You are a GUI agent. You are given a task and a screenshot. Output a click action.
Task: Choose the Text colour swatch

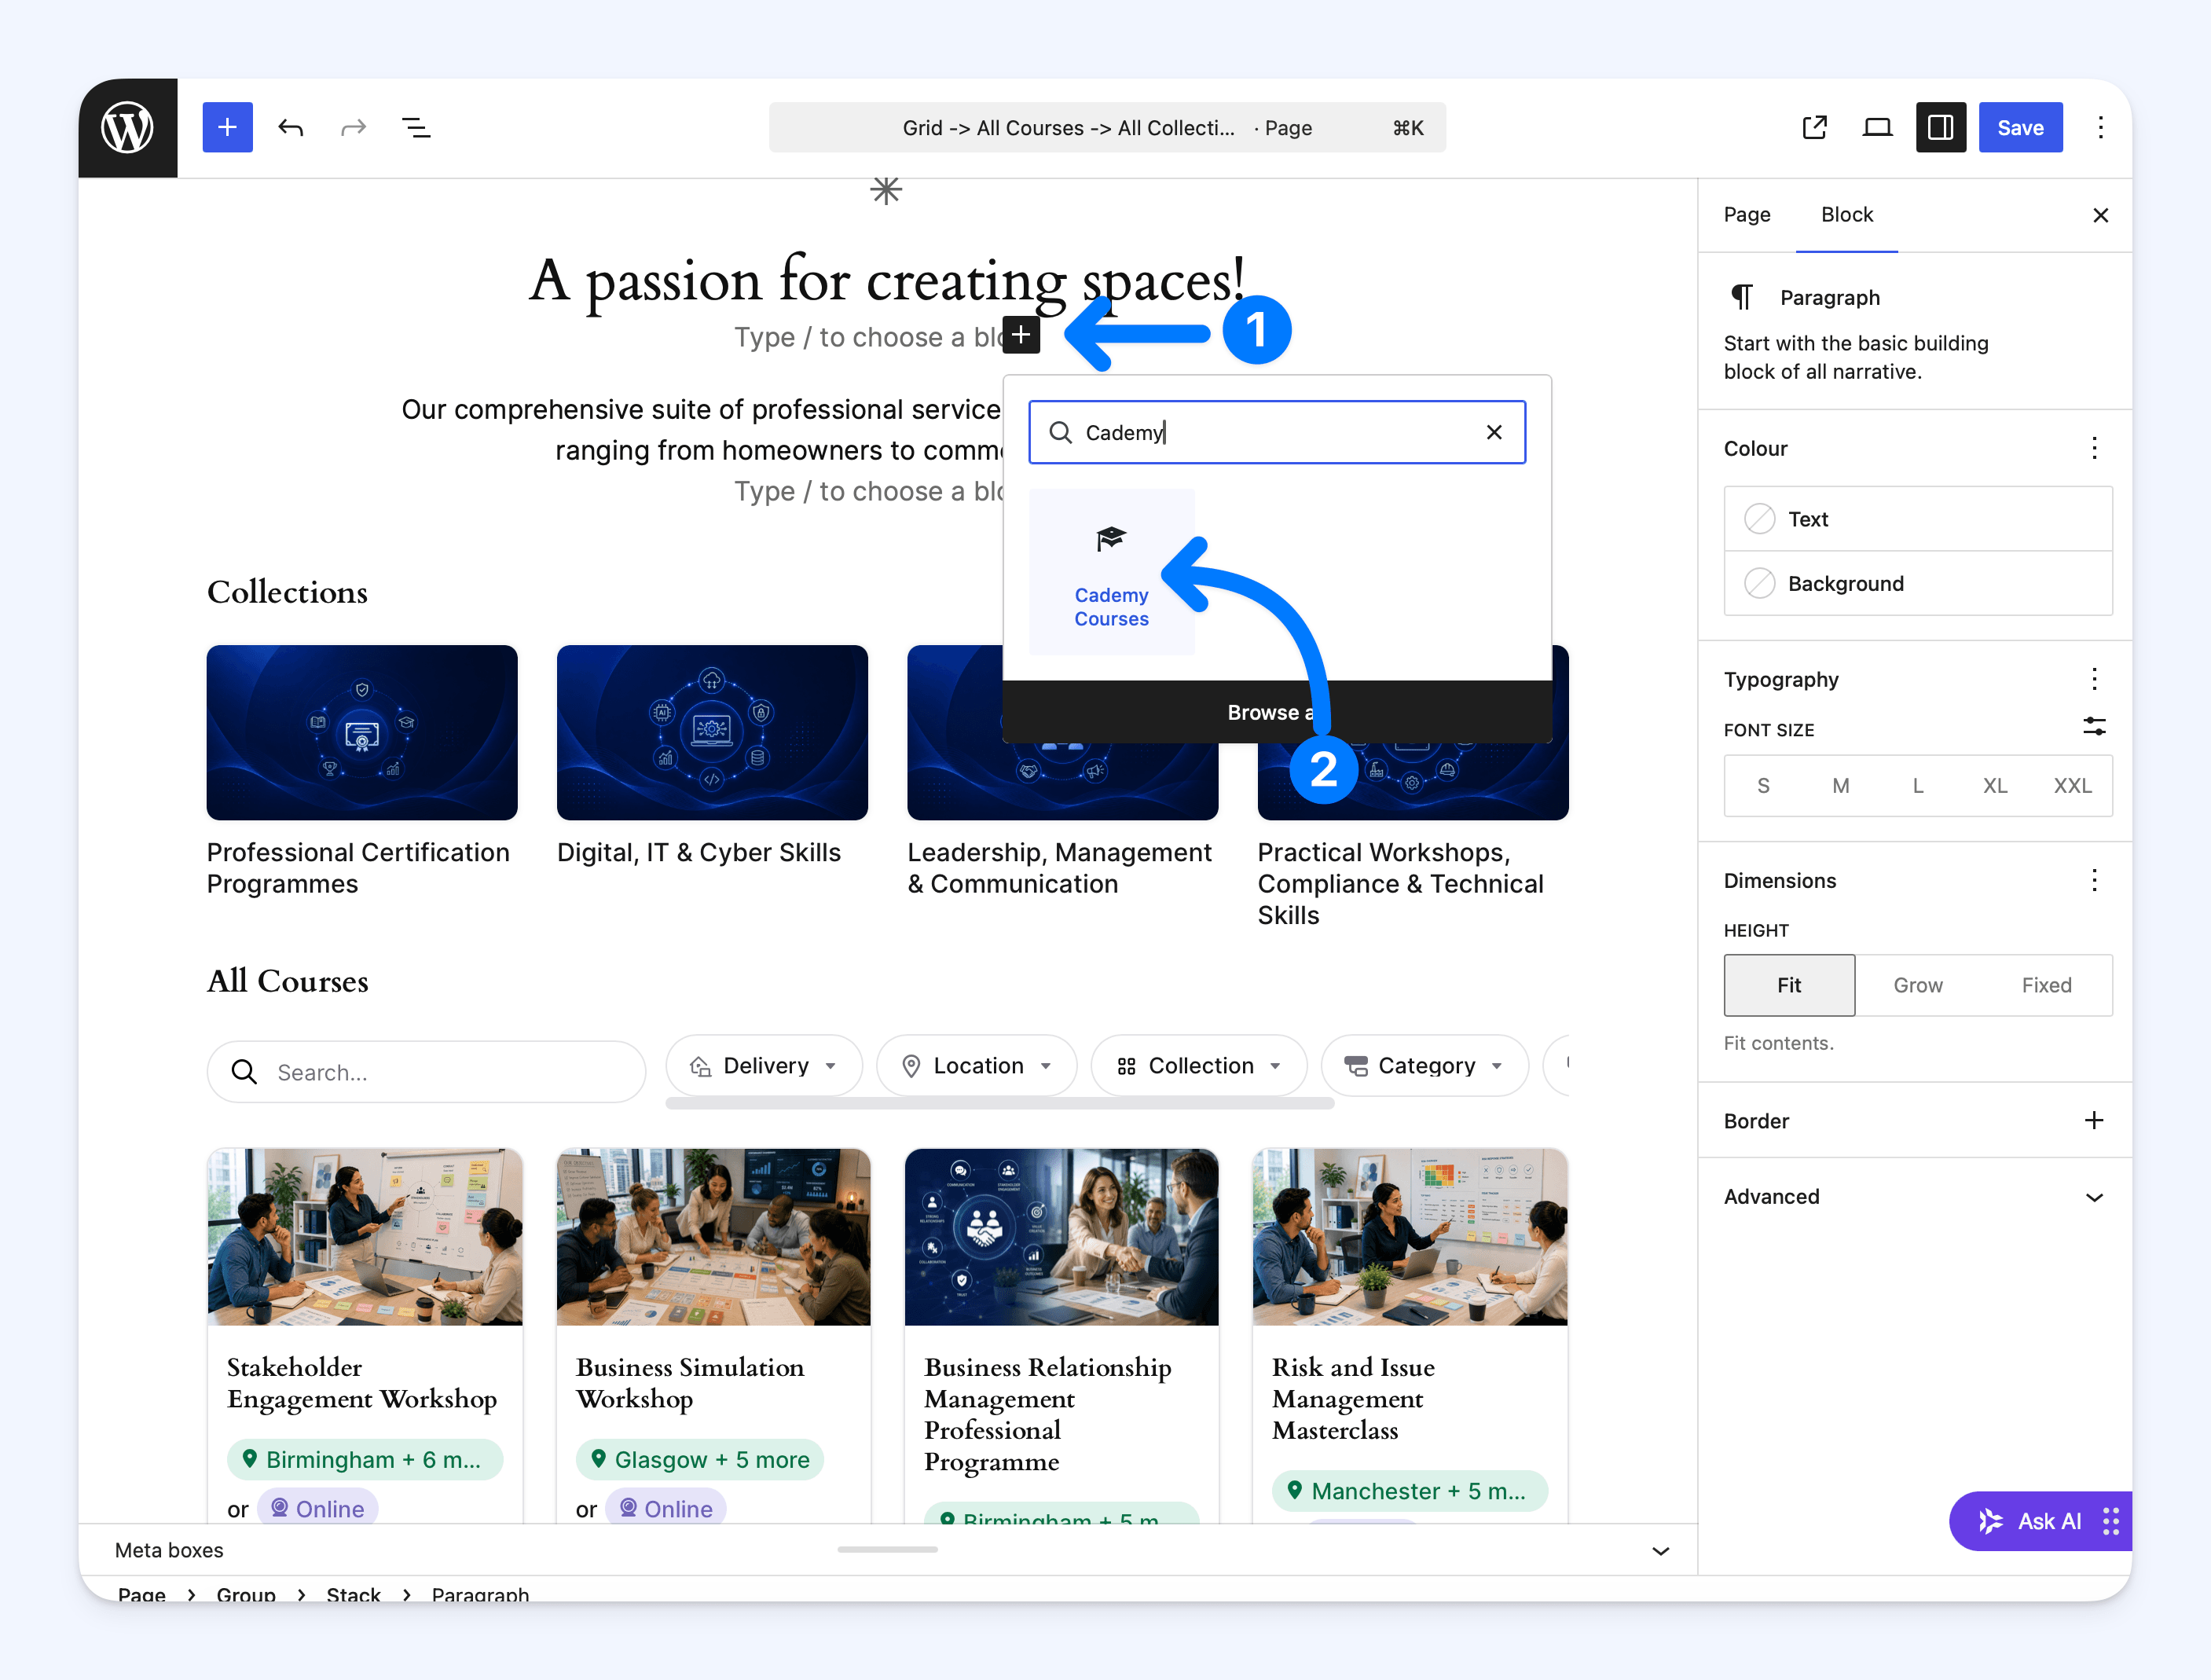click(x=1918, y=519)
